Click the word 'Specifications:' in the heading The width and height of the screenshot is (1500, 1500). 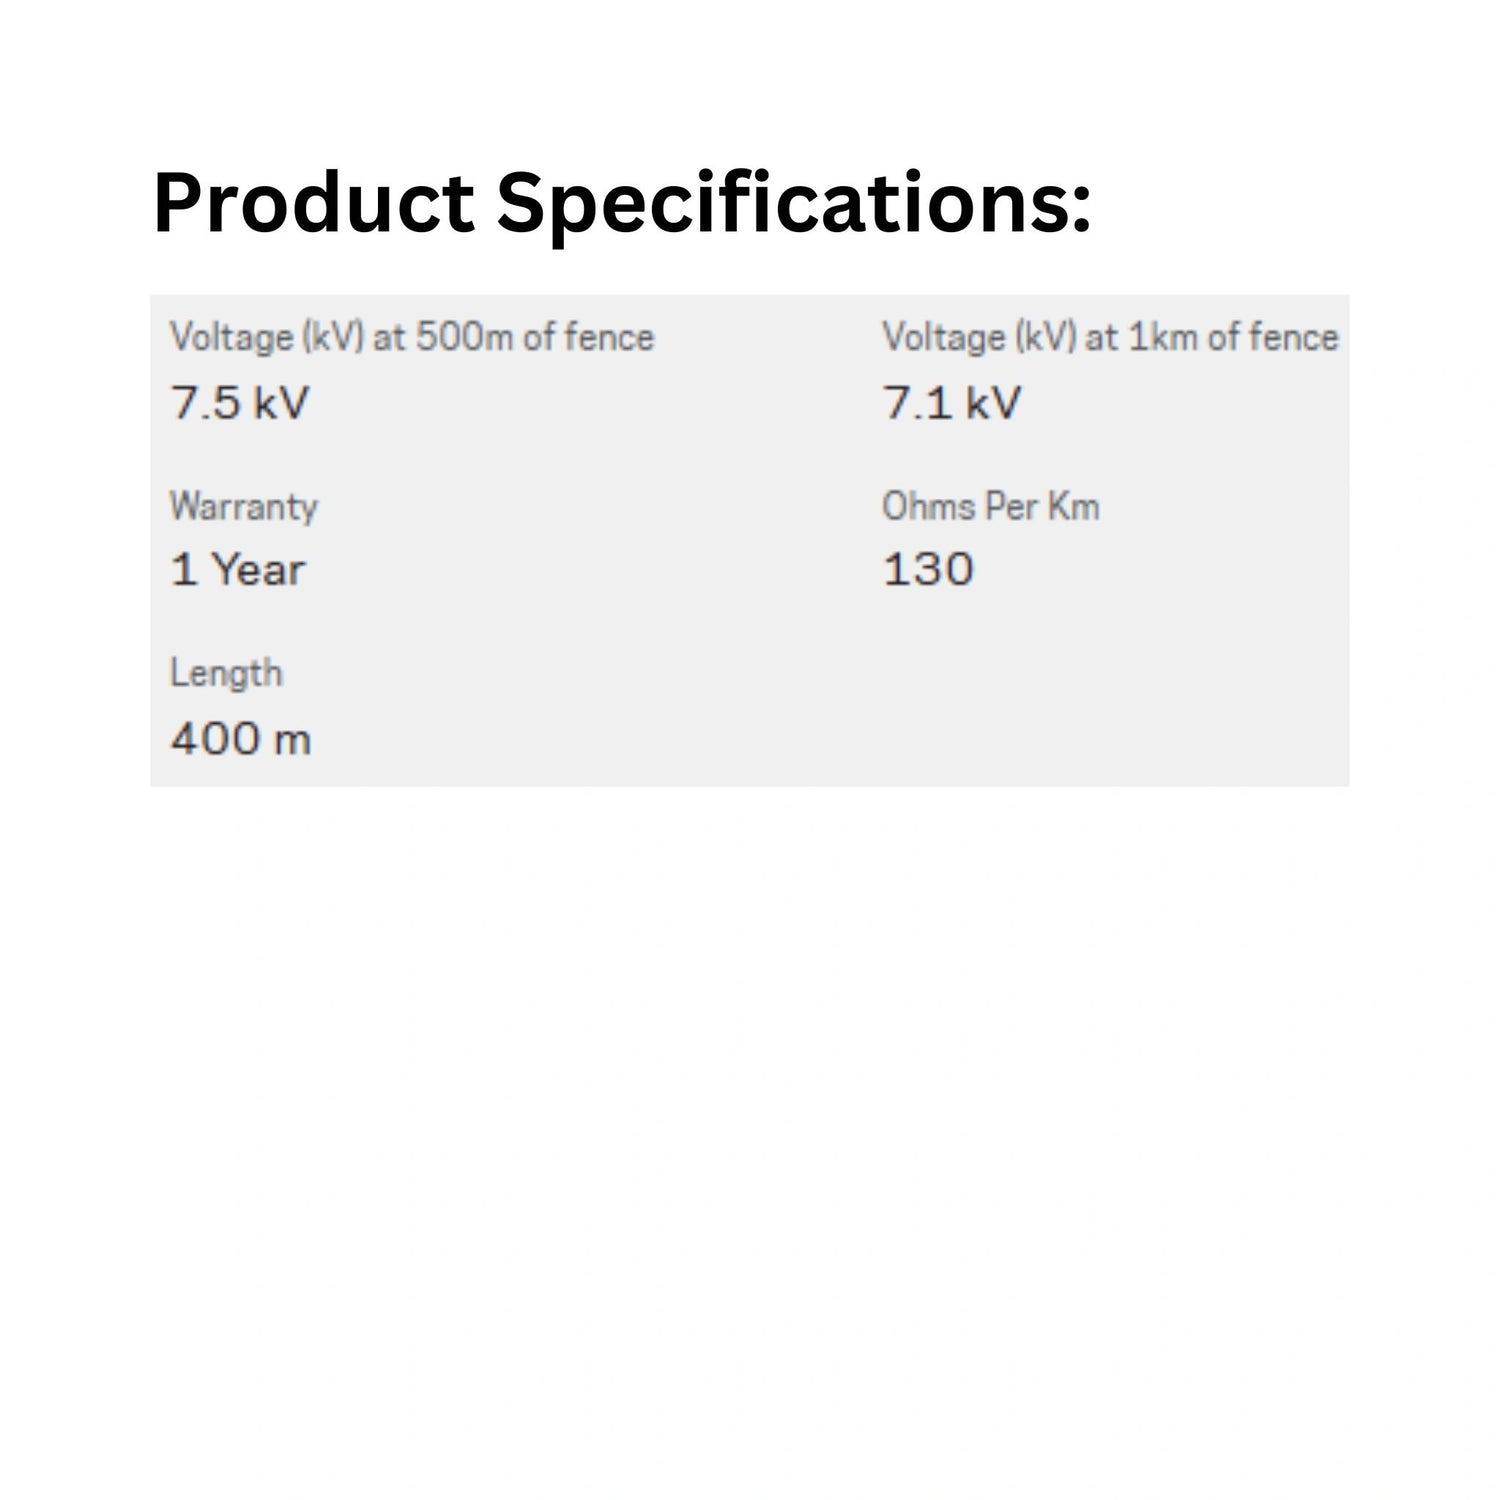pos(793,204)
